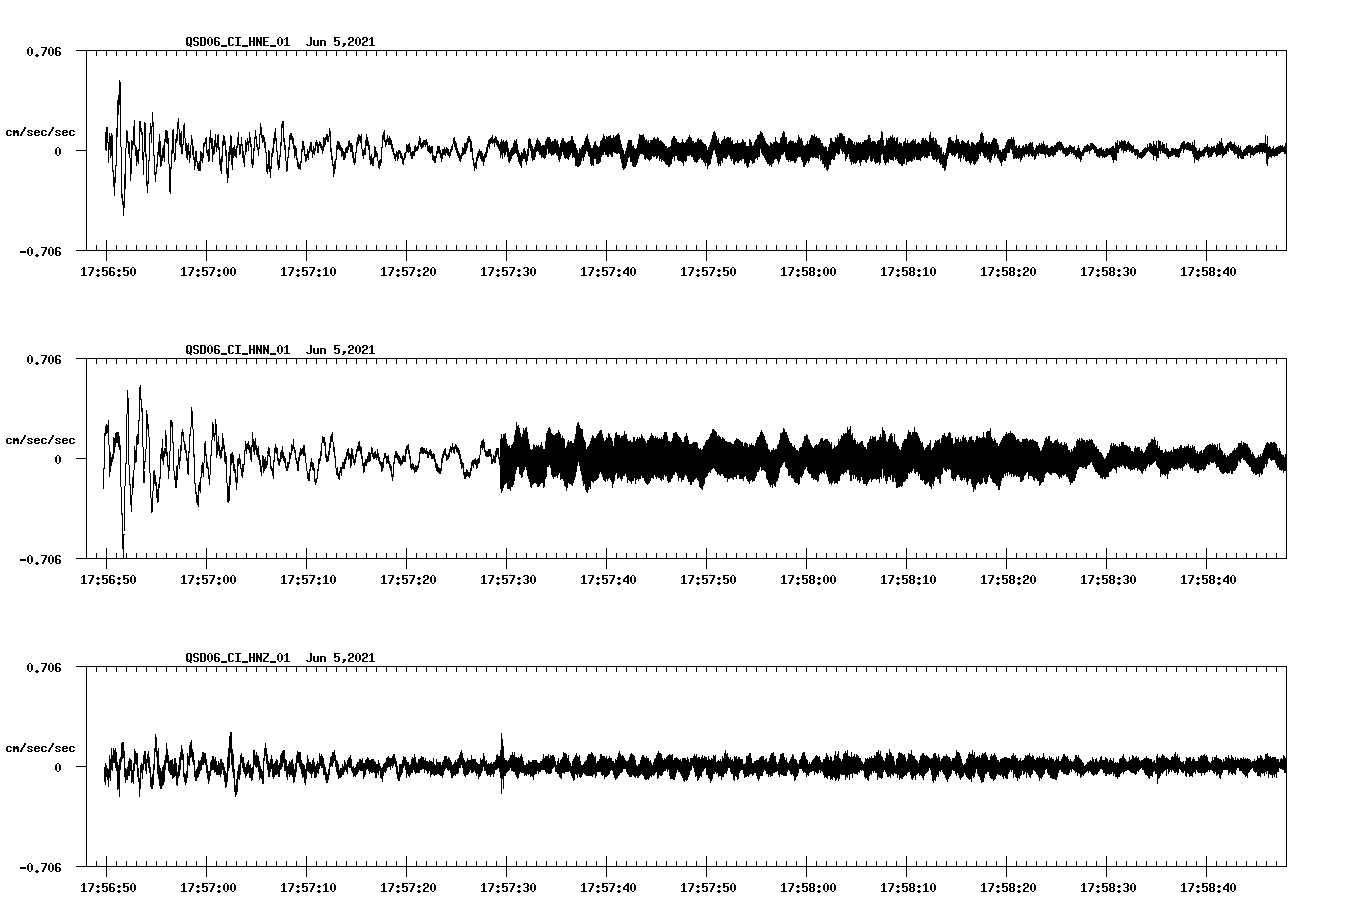This screenshot has width=1358, height=924.
Task: Click the -0.706 lower limit on HNZ axis
Action: tap(40, 867)
